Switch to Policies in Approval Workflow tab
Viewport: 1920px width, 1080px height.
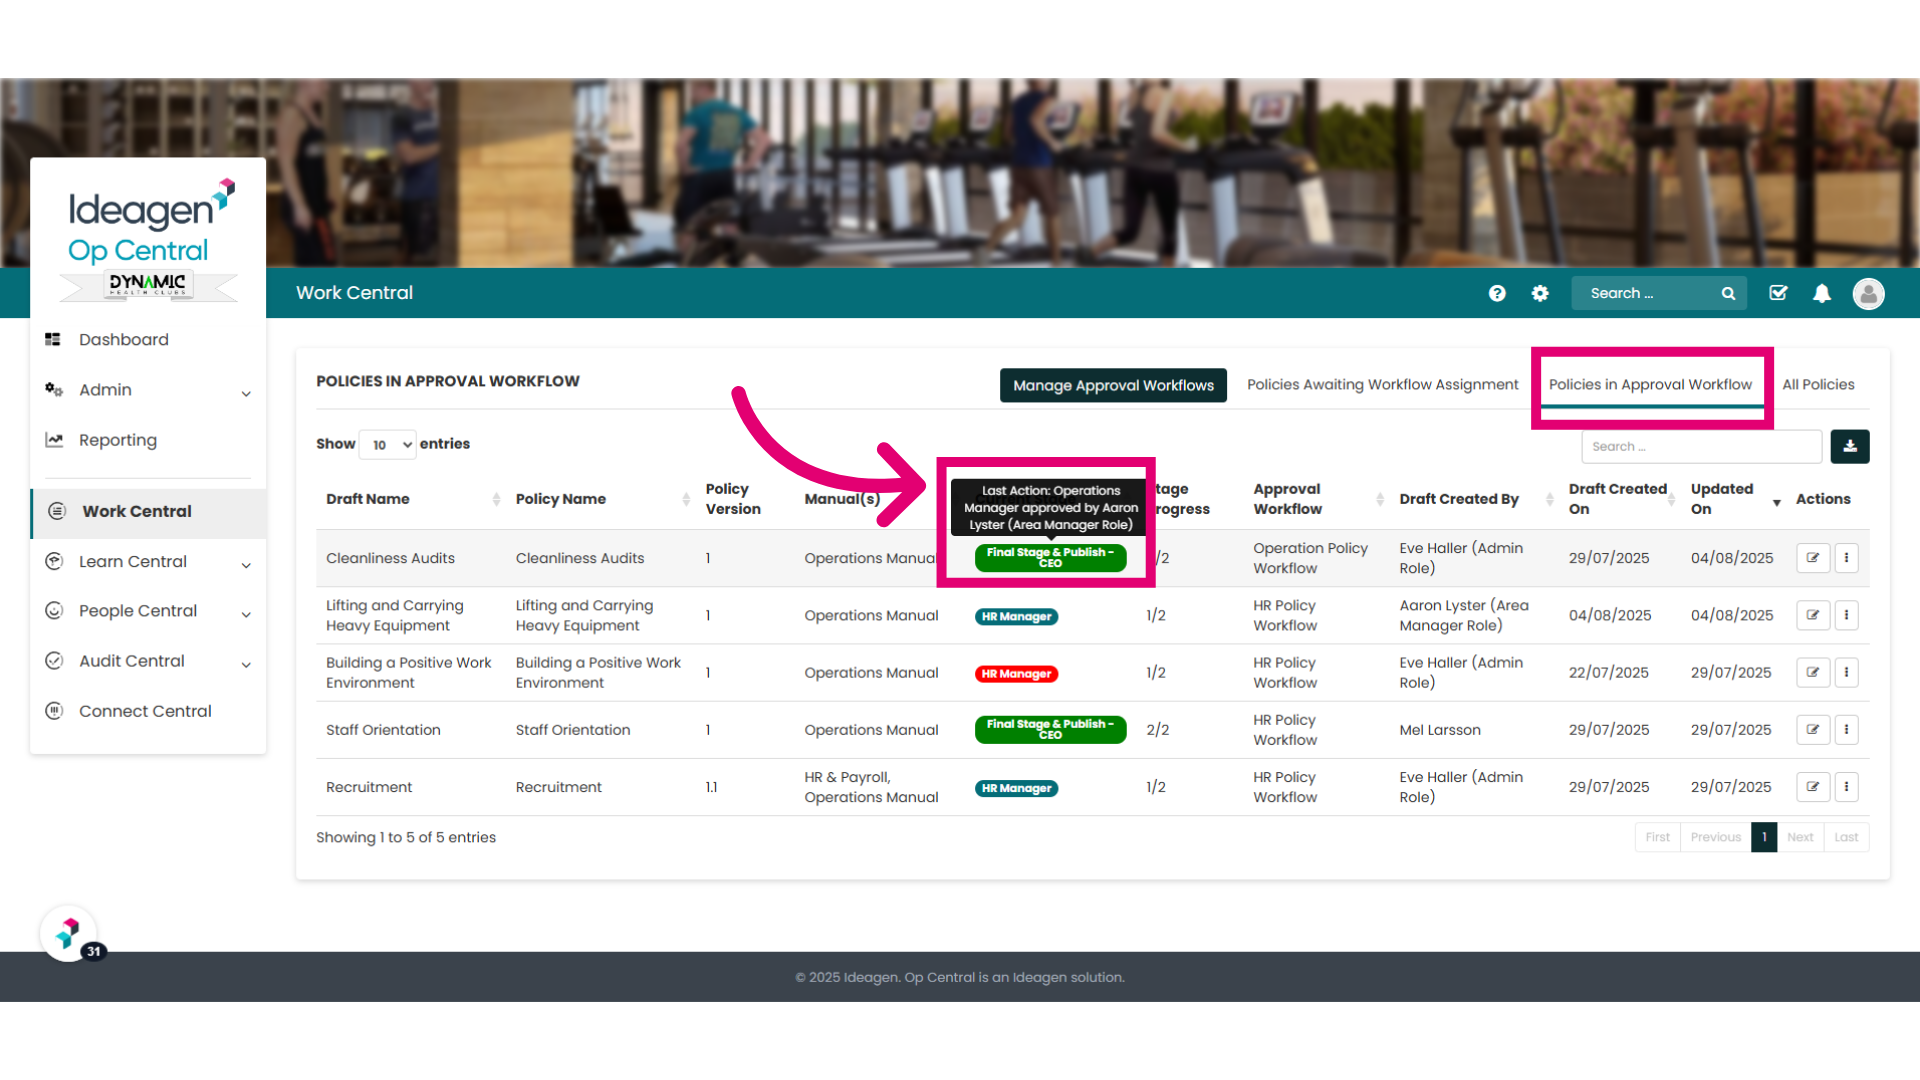click(1650, 385)
